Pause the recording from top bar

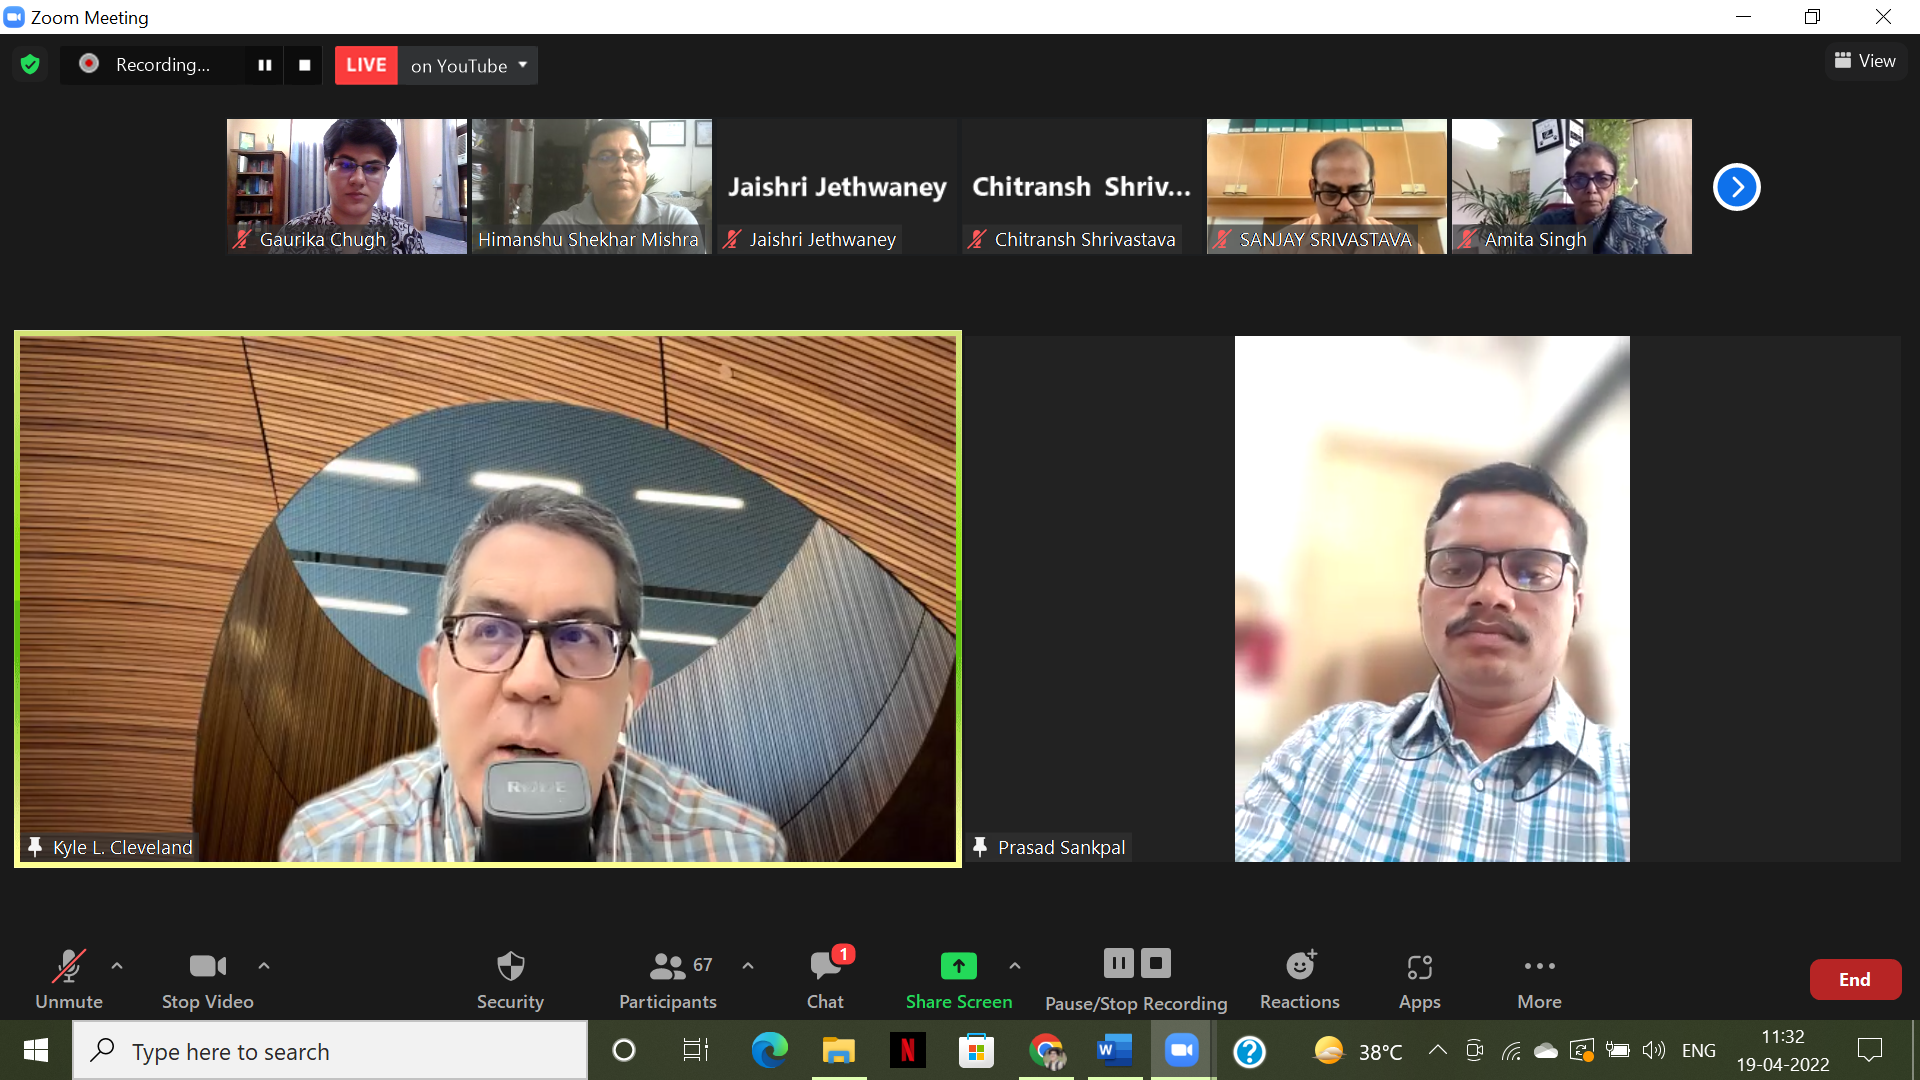click(x=265, y=65)
